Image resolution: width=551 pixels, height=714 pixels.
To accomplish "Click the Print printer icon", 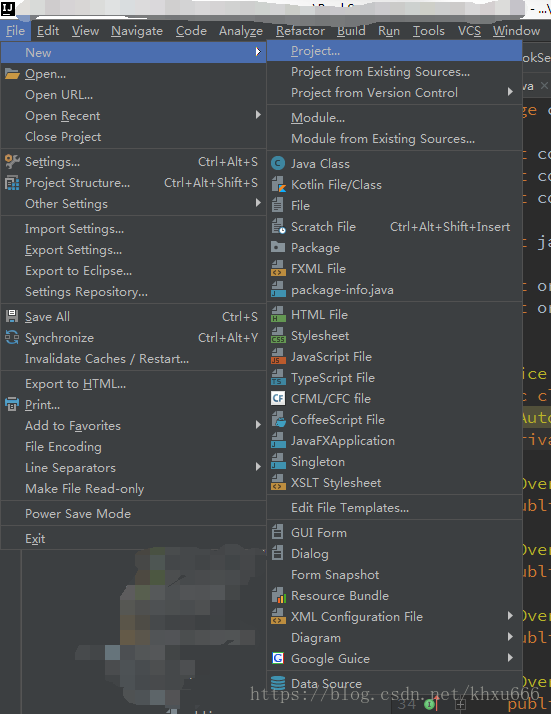I will click(12, 404).
